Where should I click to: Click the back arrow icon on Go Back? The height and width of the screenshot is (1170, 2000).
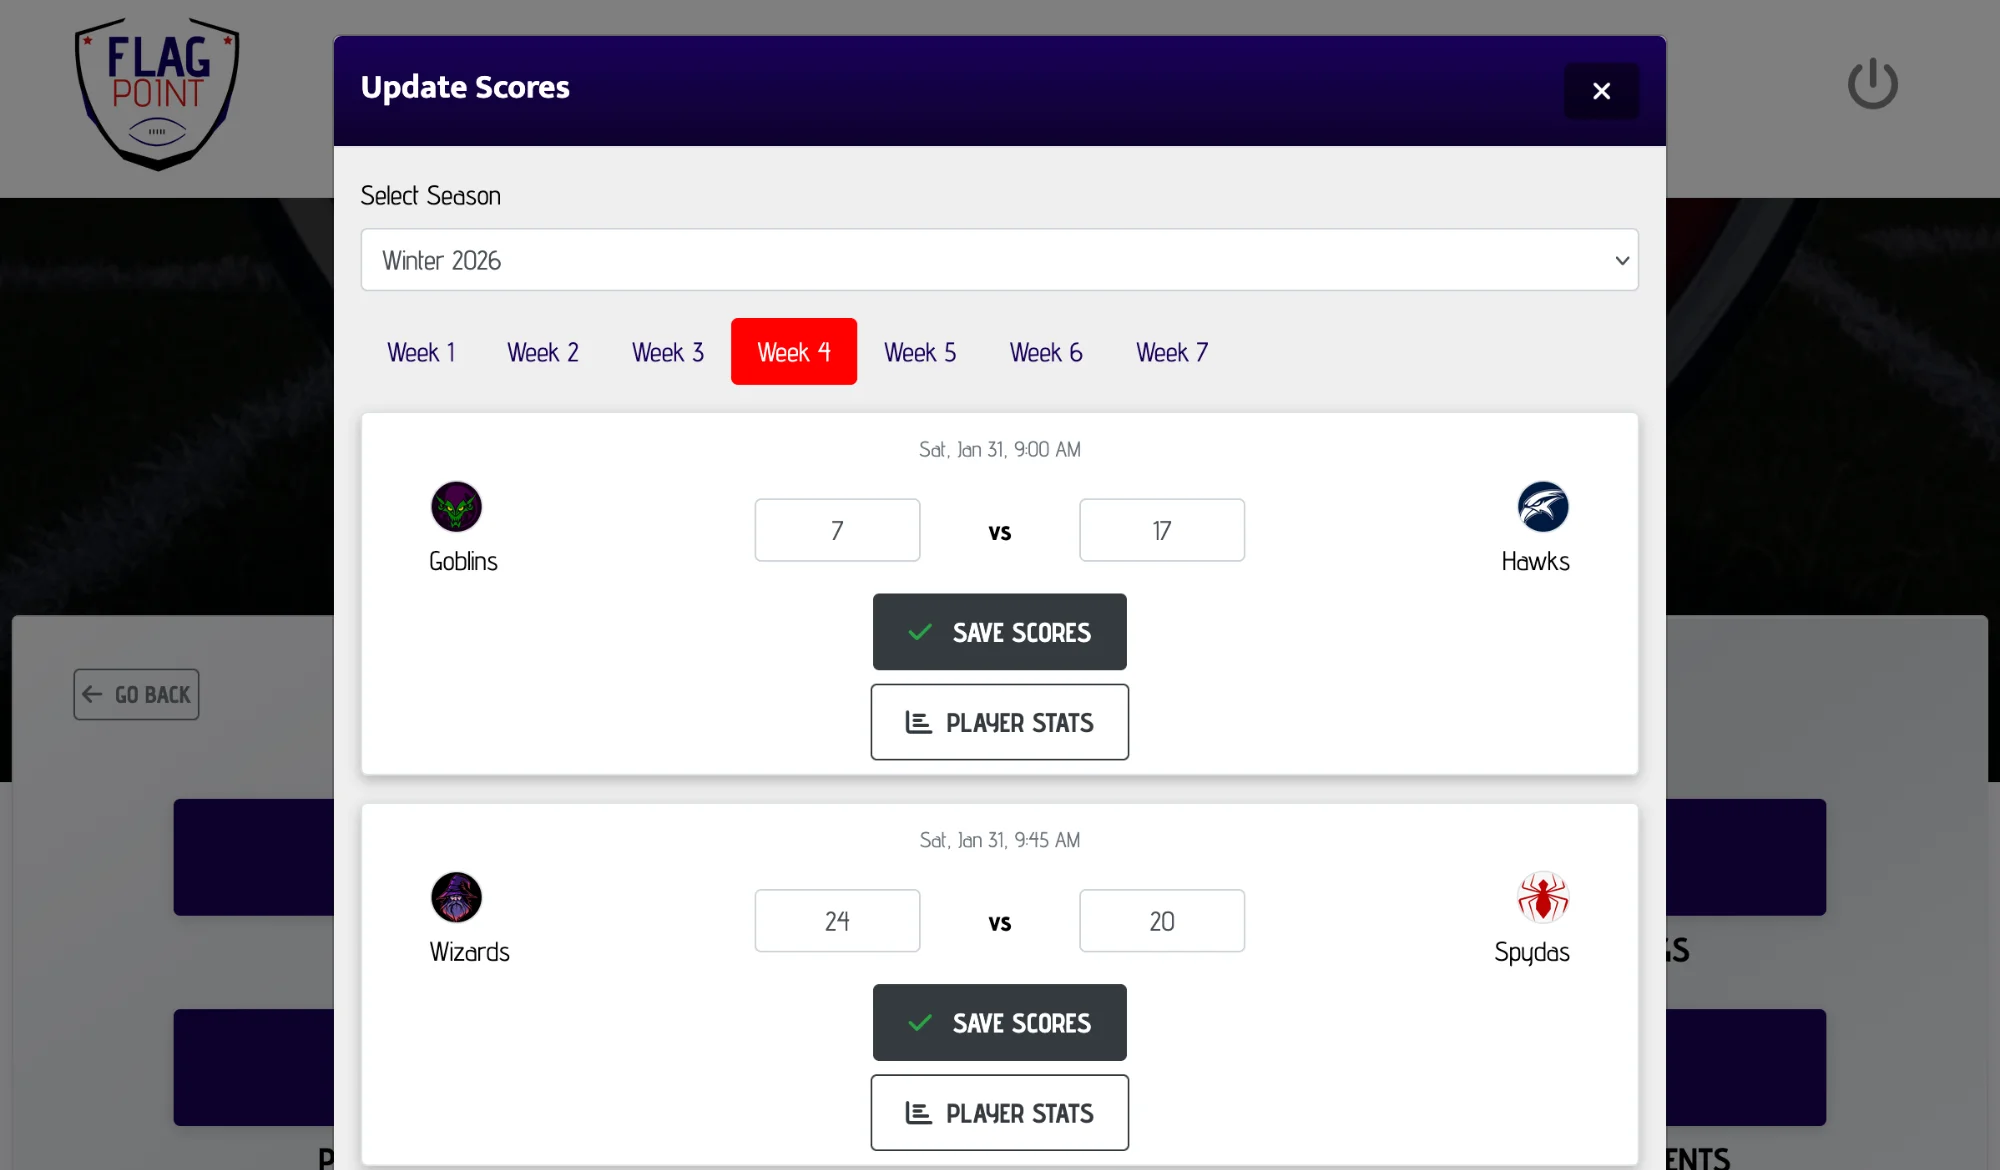point(92,693)
